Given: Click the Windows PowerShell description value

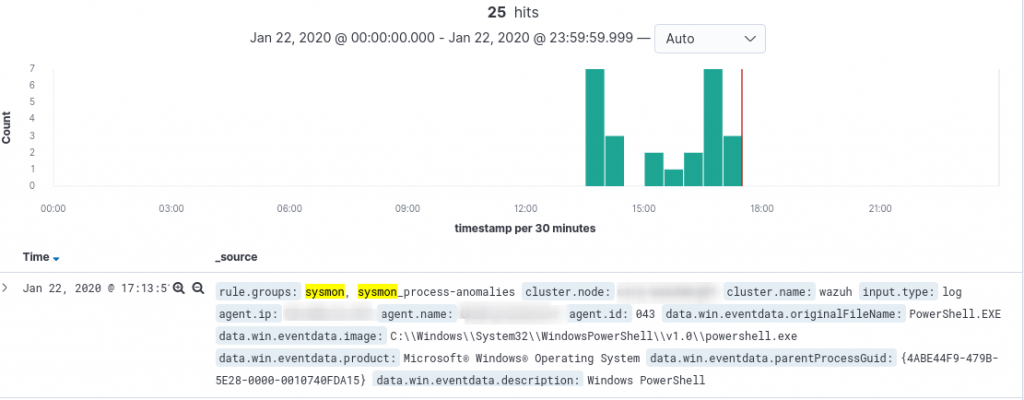Looking at the screenshot, I should pos(647,380).
